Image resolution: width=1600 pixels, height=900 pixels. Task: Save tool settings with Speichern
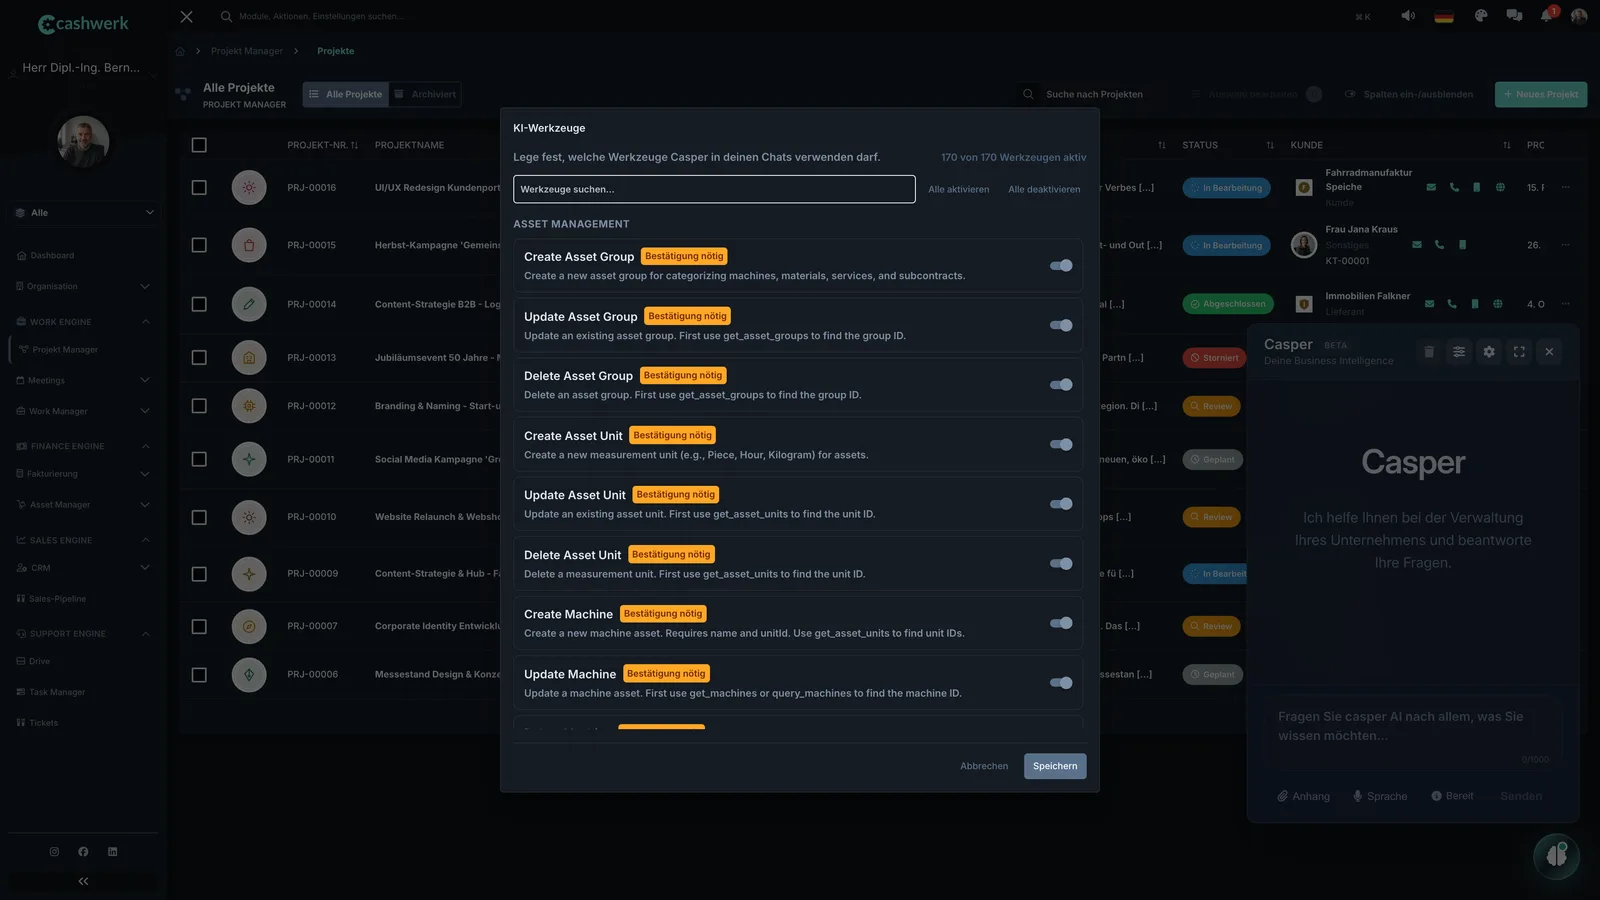point(1055,766)
